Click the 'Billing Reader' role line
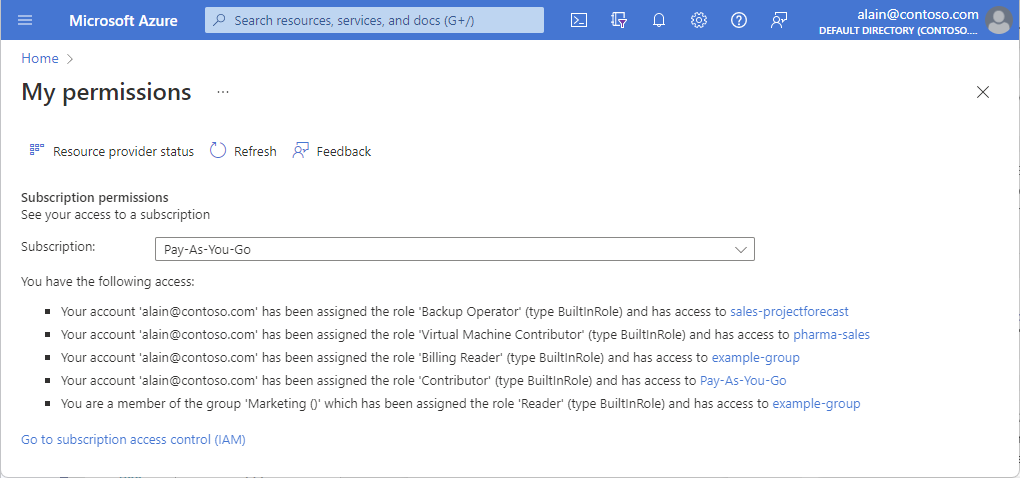Screen dimensions: 1020x478 [430, 358]
